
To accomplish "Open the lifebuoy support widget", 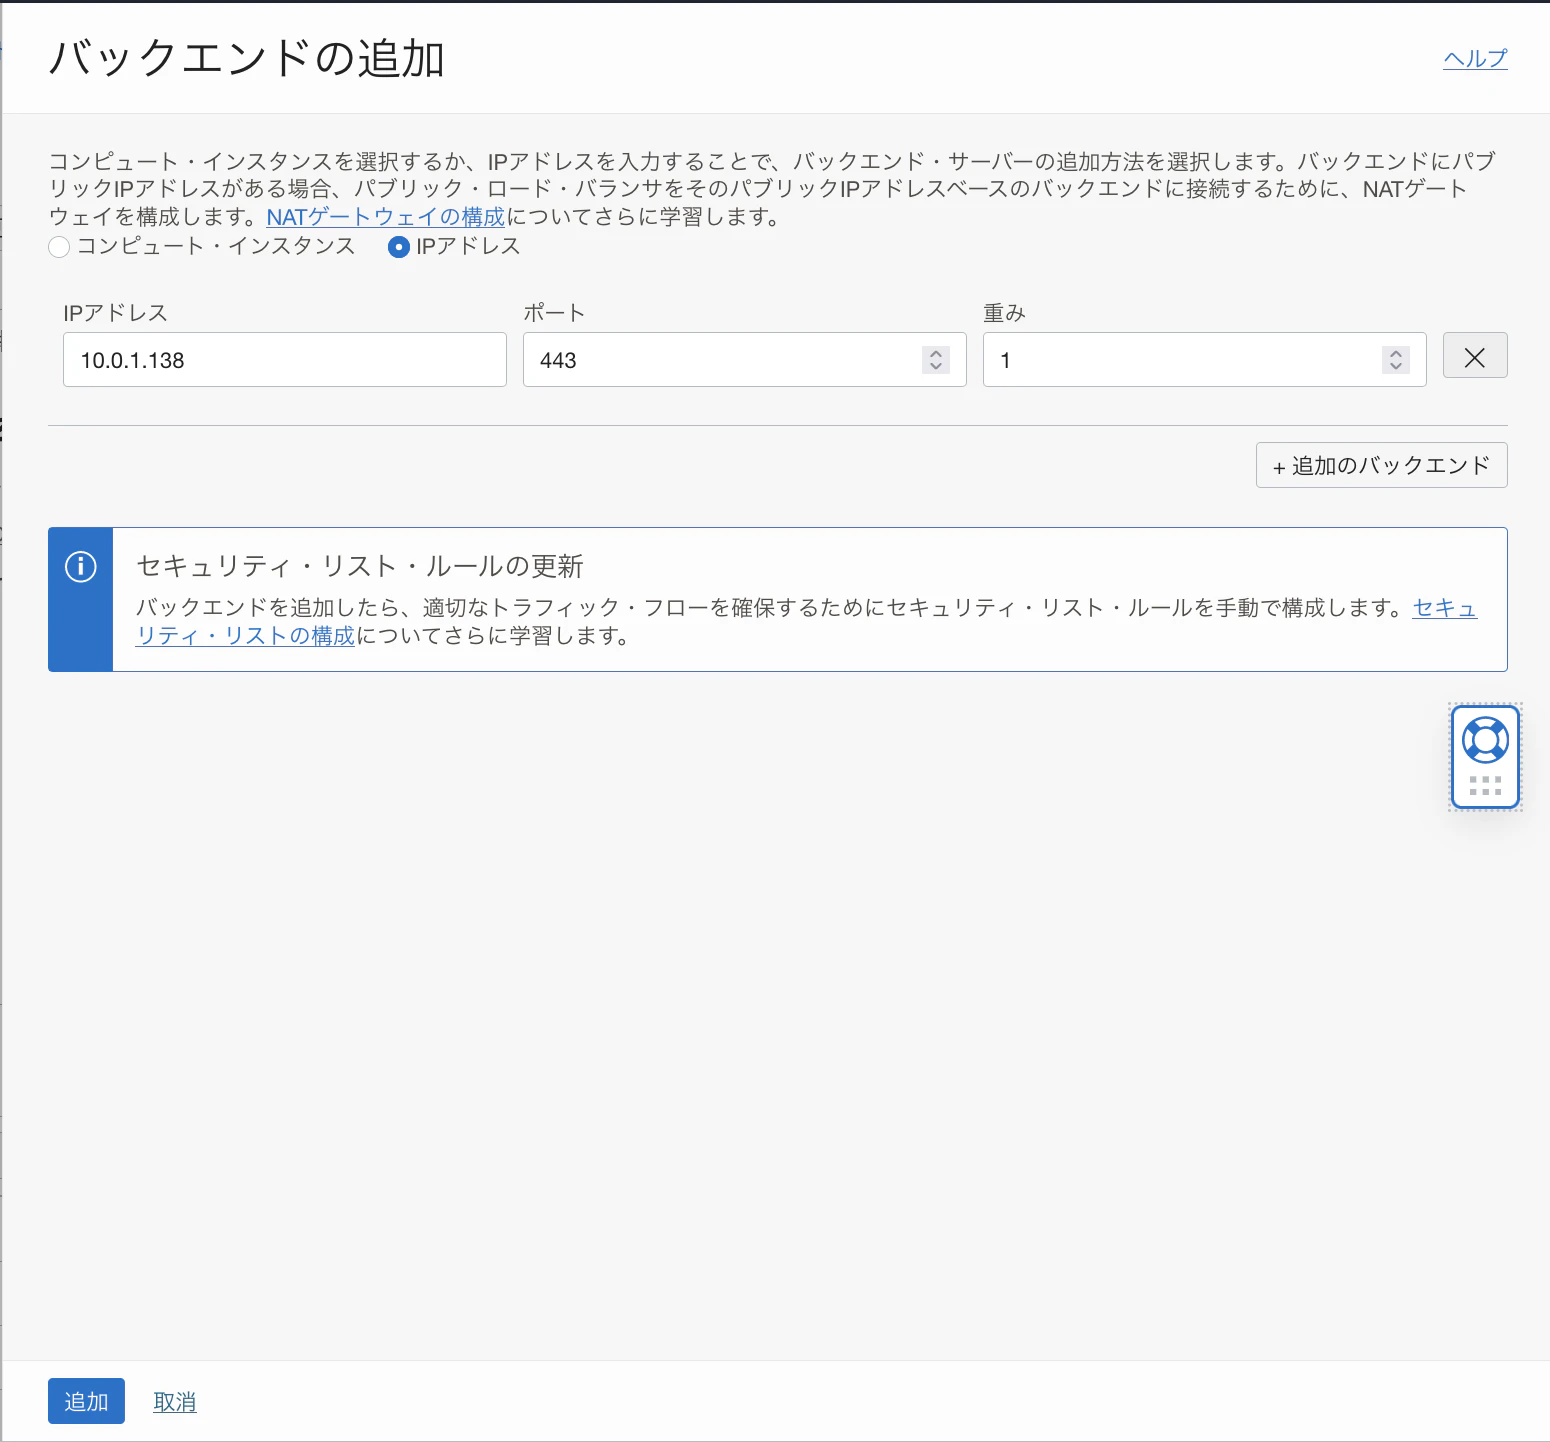I will point(1485,740).
